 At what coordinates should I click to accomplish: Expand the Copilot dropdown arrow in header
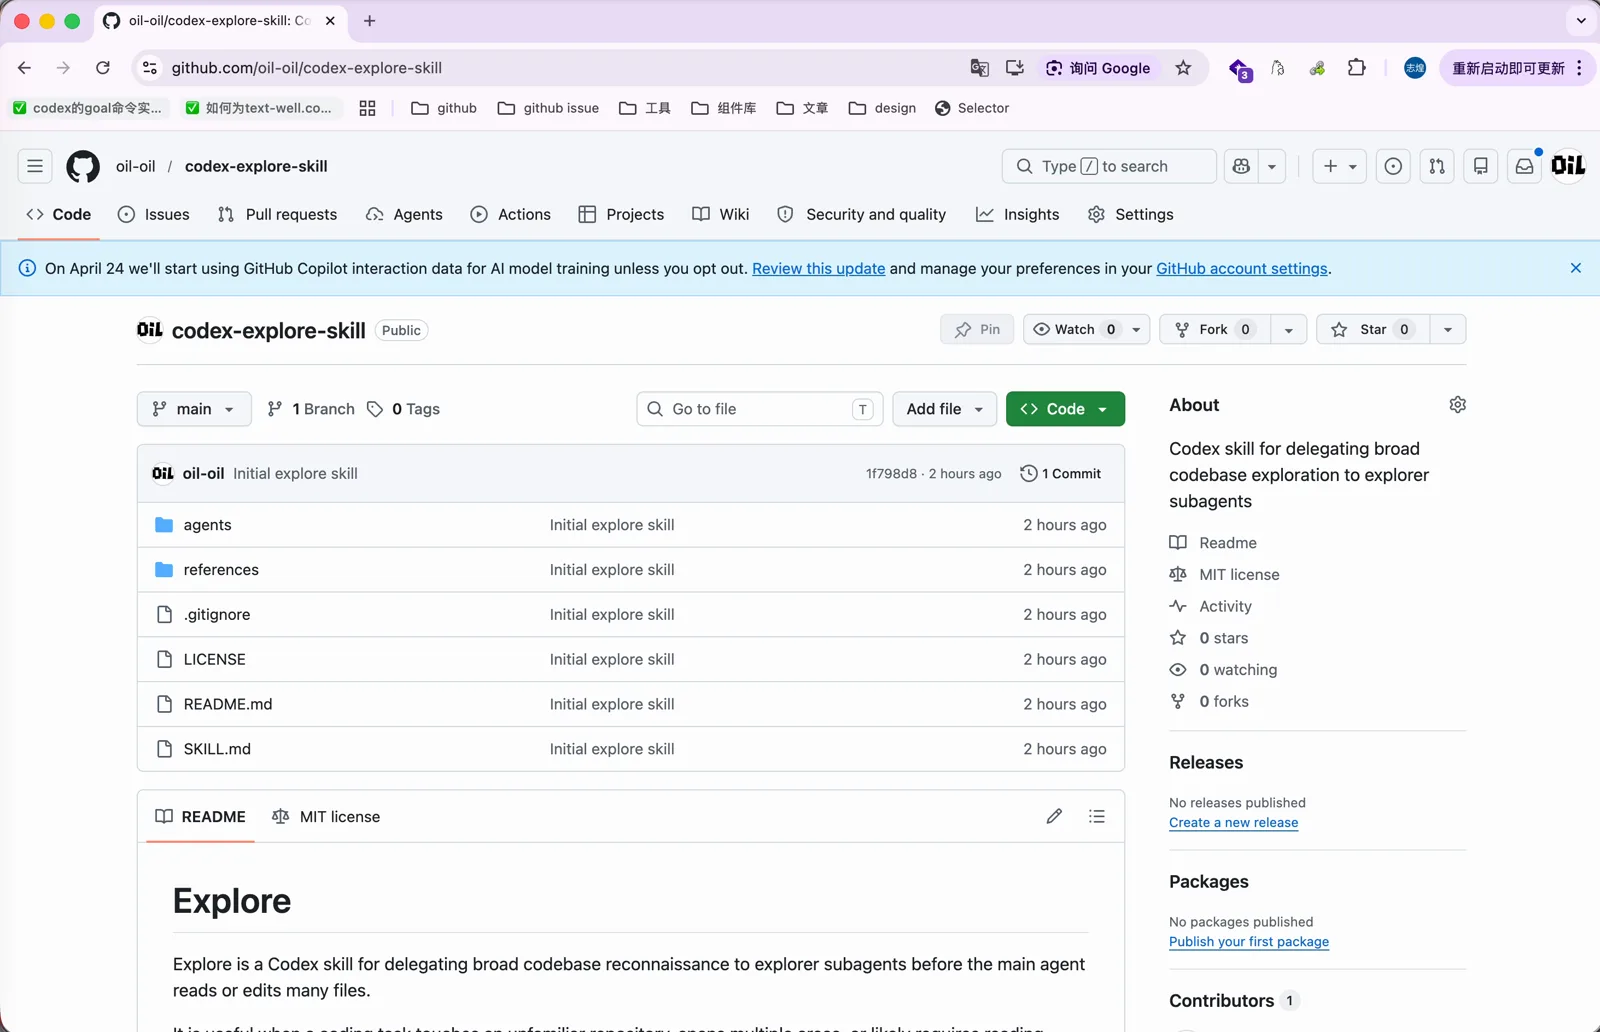click(1272, 166)
